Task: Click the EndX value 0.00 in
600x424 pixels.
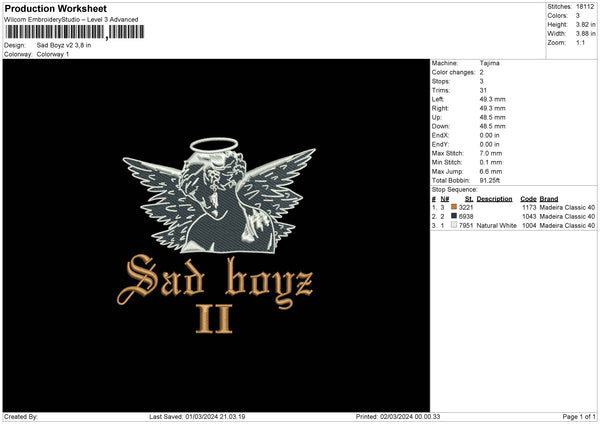Action: (x=489, y=135)
